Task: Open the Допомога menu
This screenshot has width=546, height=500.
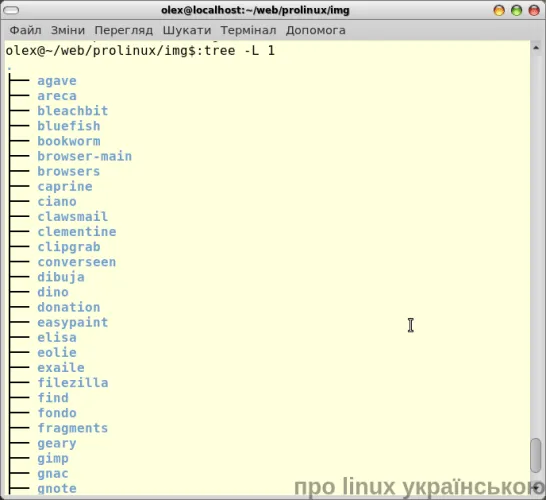Action: pos(315,30)
